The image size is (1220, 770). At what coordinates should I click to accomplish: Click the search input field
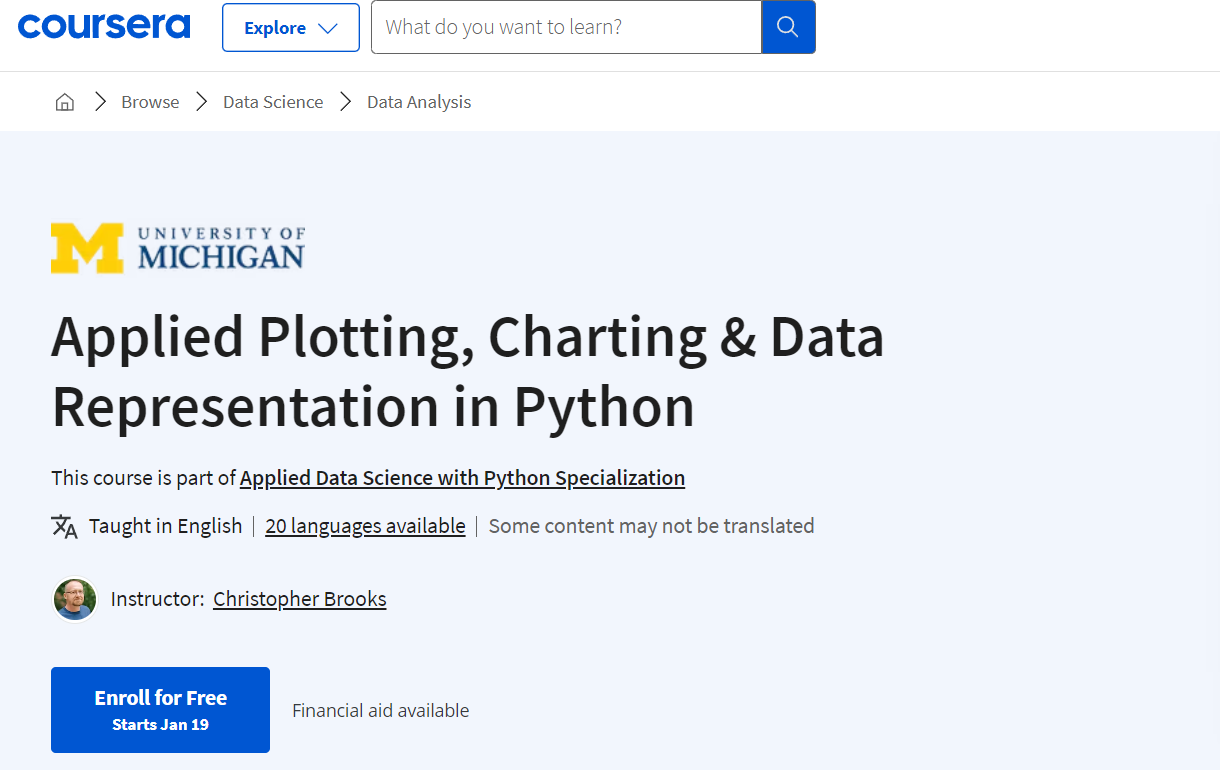click(x=565, y=27)
